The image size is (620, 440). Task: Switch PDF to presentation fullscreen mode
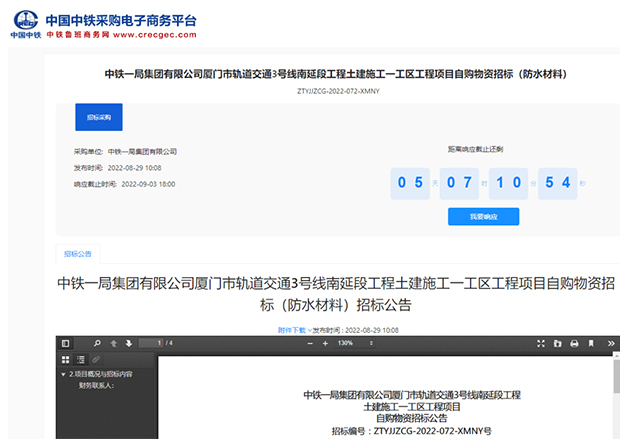(541, 344)
